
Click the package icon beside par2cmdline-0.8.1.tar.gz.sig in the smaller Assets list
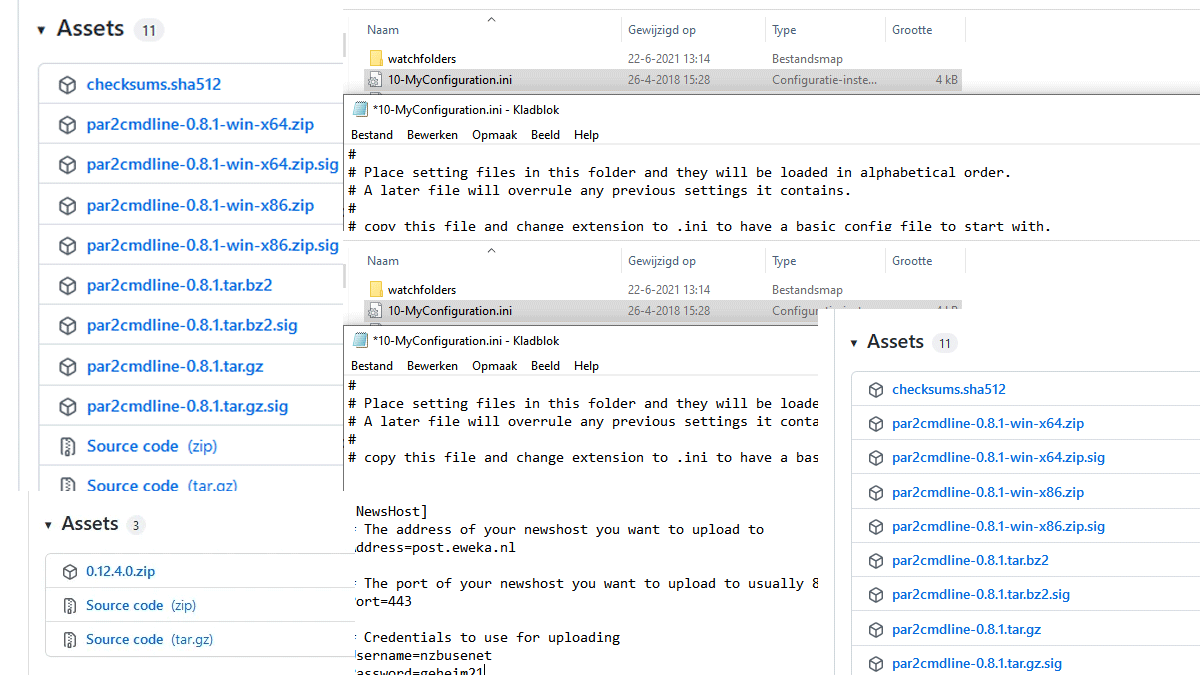[x=876, y=663]
